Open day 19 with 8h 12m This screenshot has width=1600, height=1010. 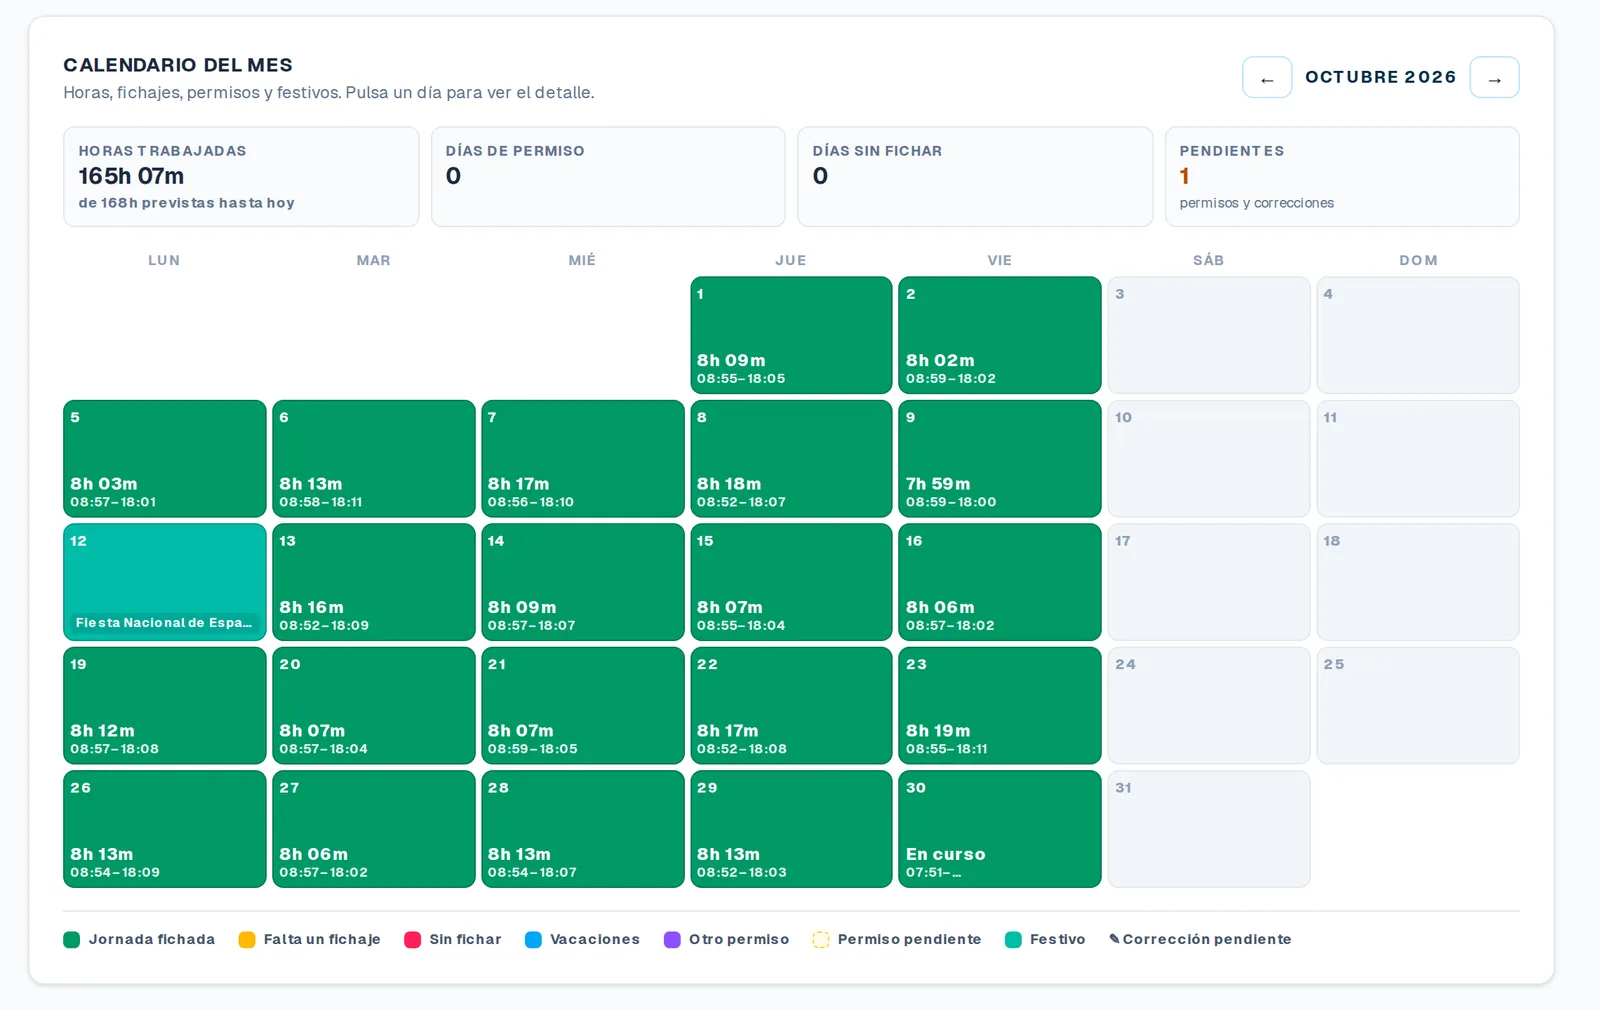(165, 706)
